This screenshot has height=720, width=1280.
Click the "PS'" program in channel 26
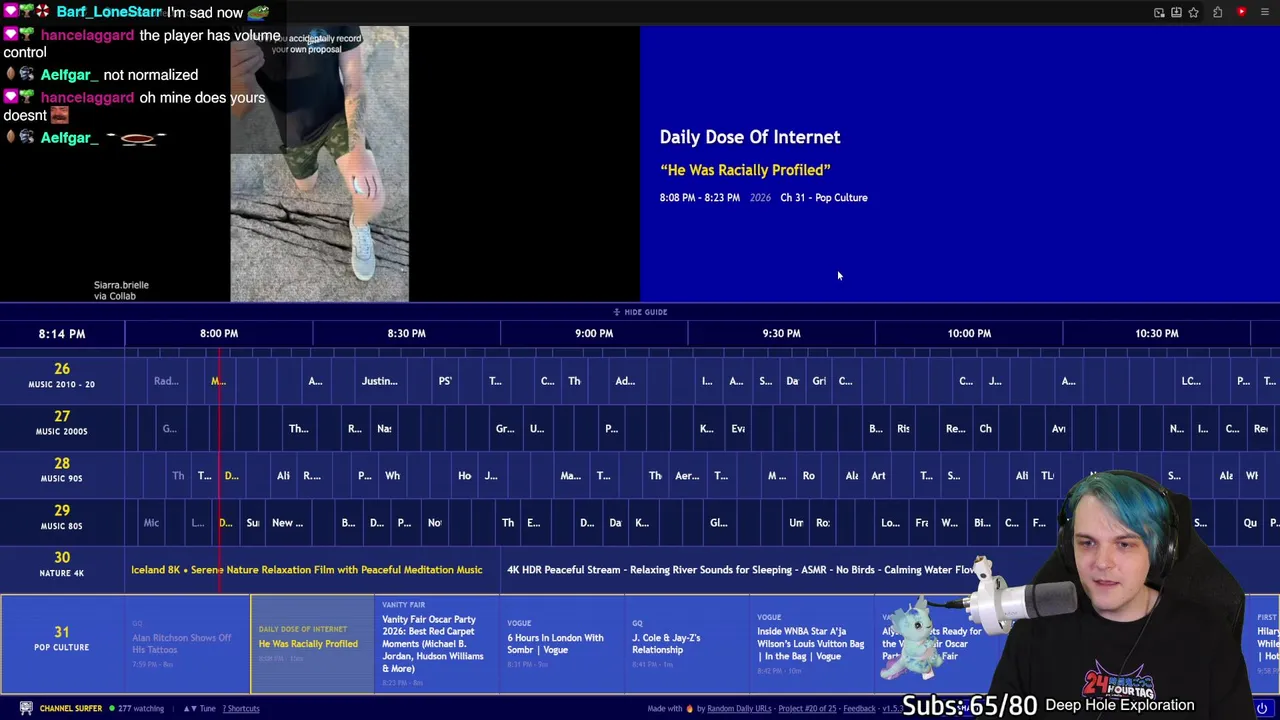(x=445, y=381)
